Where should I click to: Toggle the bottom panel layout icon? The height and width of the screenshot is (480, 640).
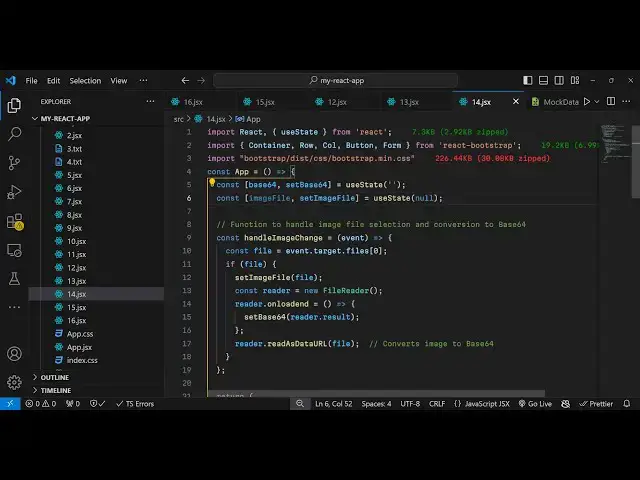pyautogui.click(x=543, y=80)
